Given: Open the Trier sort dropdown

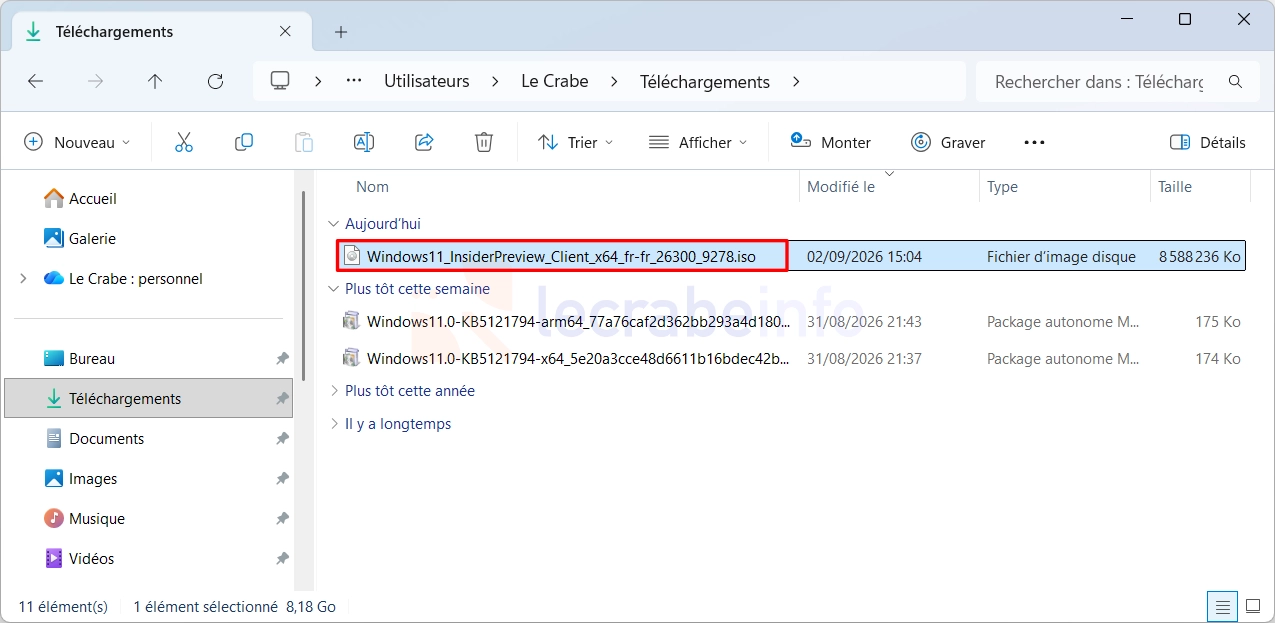Looking at the screenshot, I should coord(575,142).
